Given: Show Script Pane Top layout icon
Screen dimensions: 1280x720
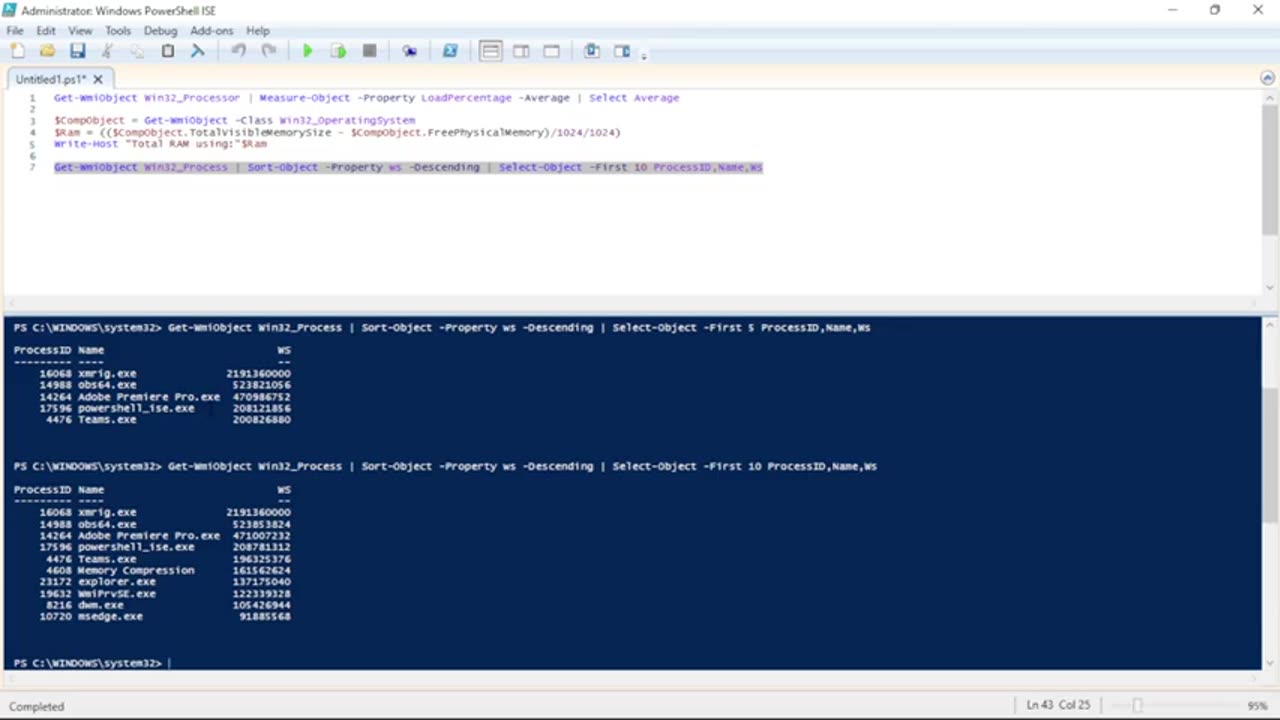Looking at the screenshot, I should 490,51.
